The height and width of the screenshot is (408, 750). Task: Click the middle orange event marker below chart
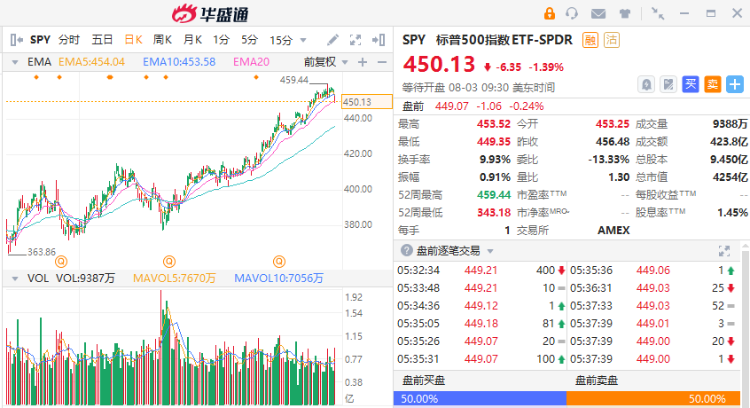(169, 262)
